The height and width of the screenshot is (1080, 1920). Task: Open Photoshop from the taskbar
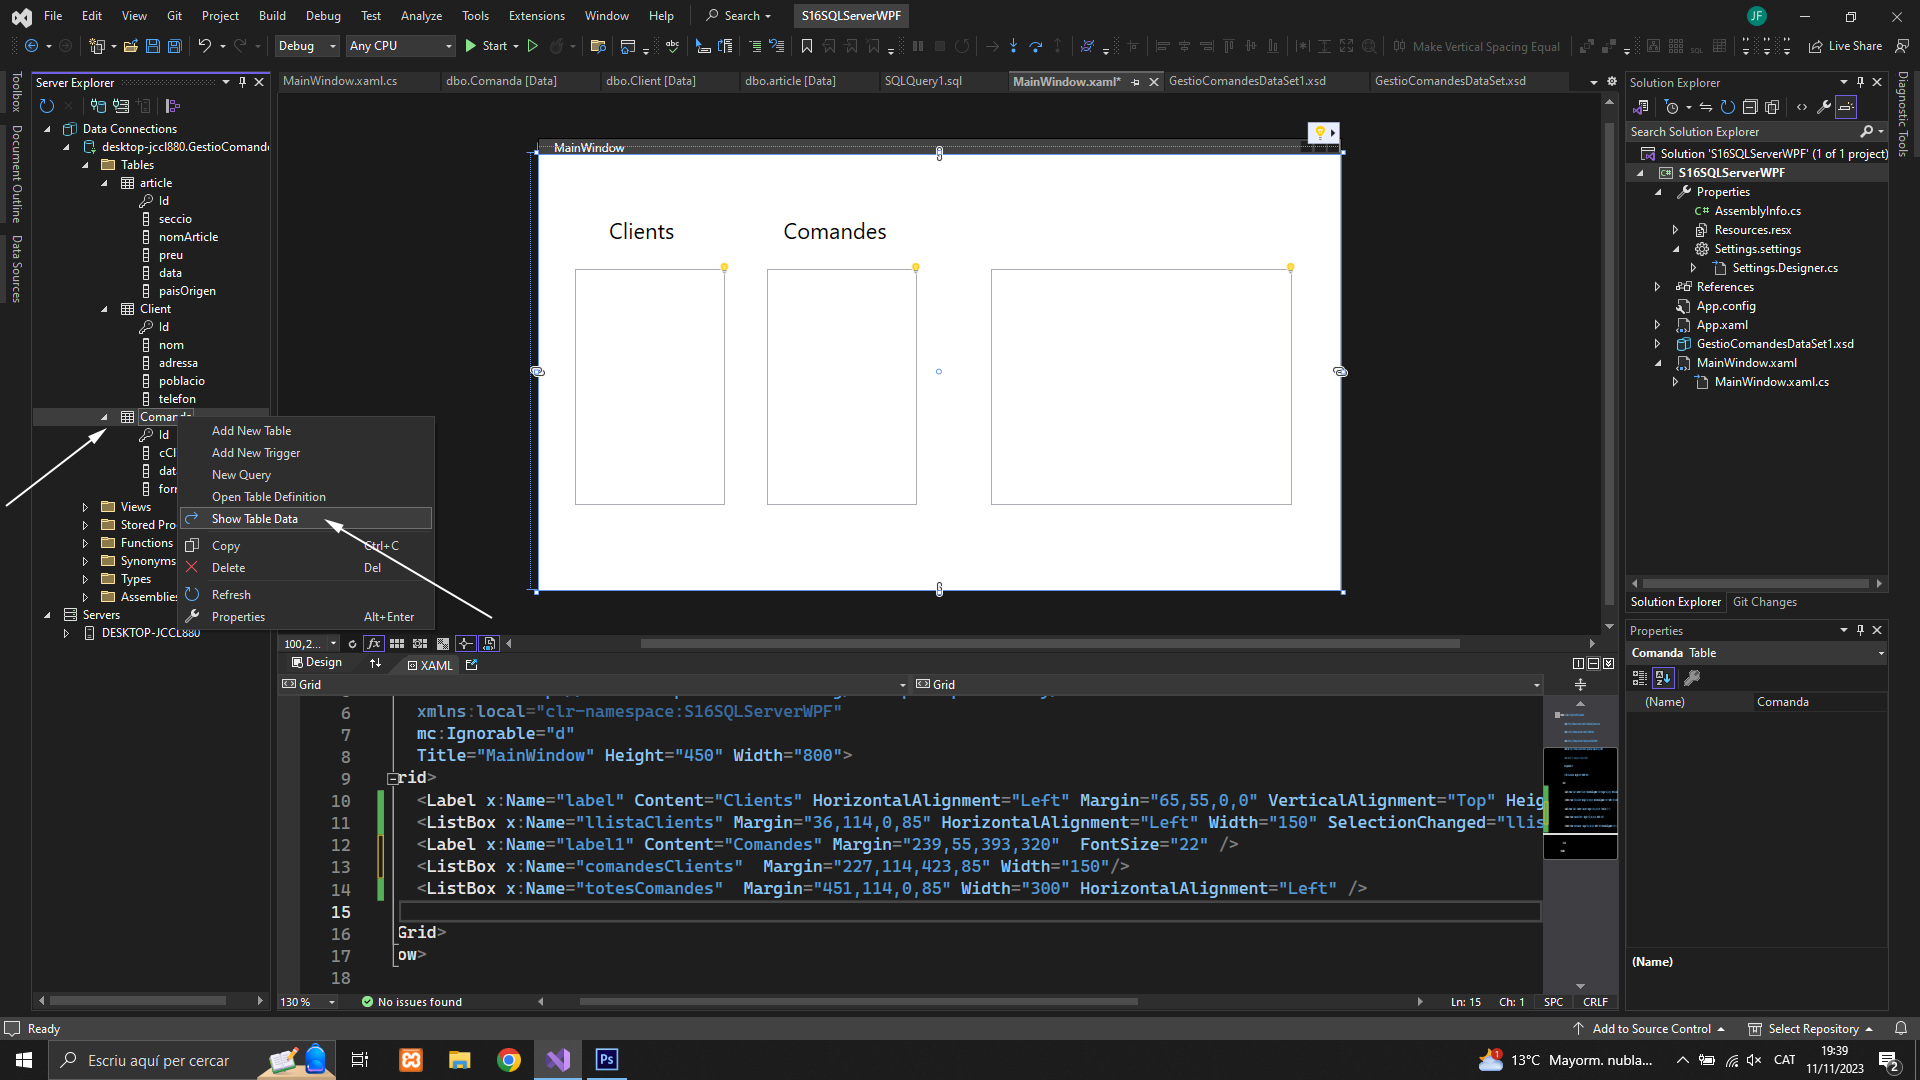(606, 1060)
